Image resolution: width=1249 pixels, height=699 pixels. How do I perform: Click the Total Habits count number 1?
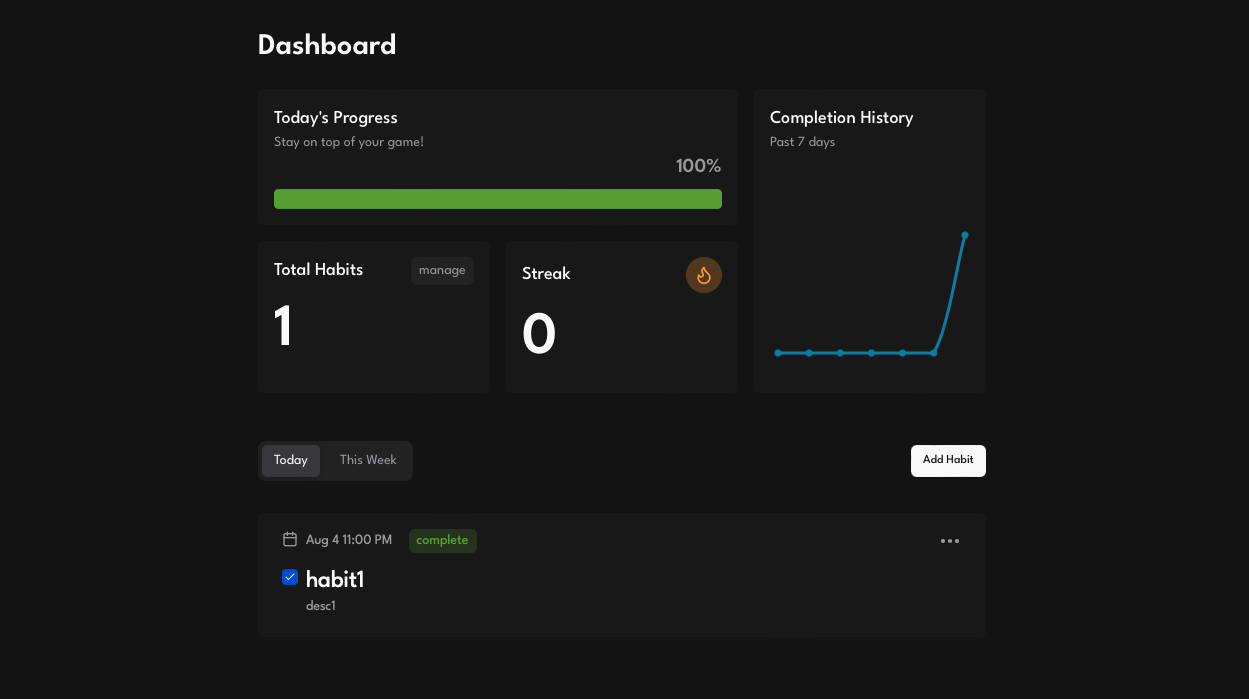pyautogui.click(x=284, y=327)
